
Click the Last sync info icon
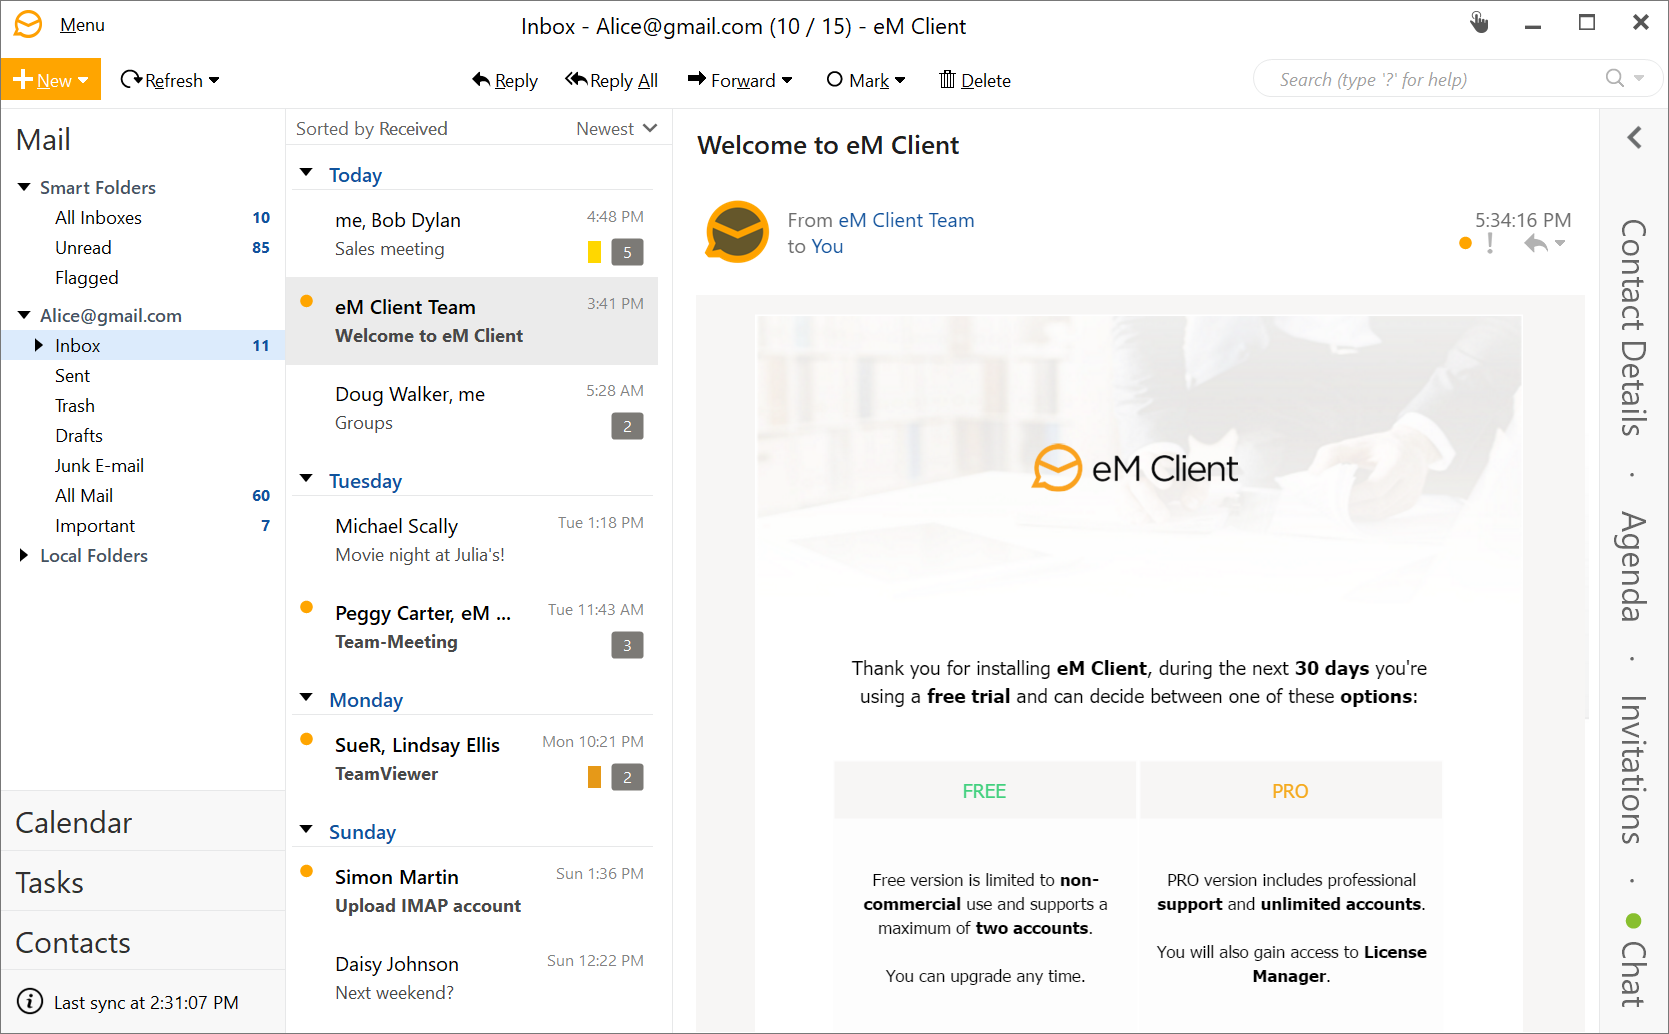pyautogui.click(x=30, y=1001)
